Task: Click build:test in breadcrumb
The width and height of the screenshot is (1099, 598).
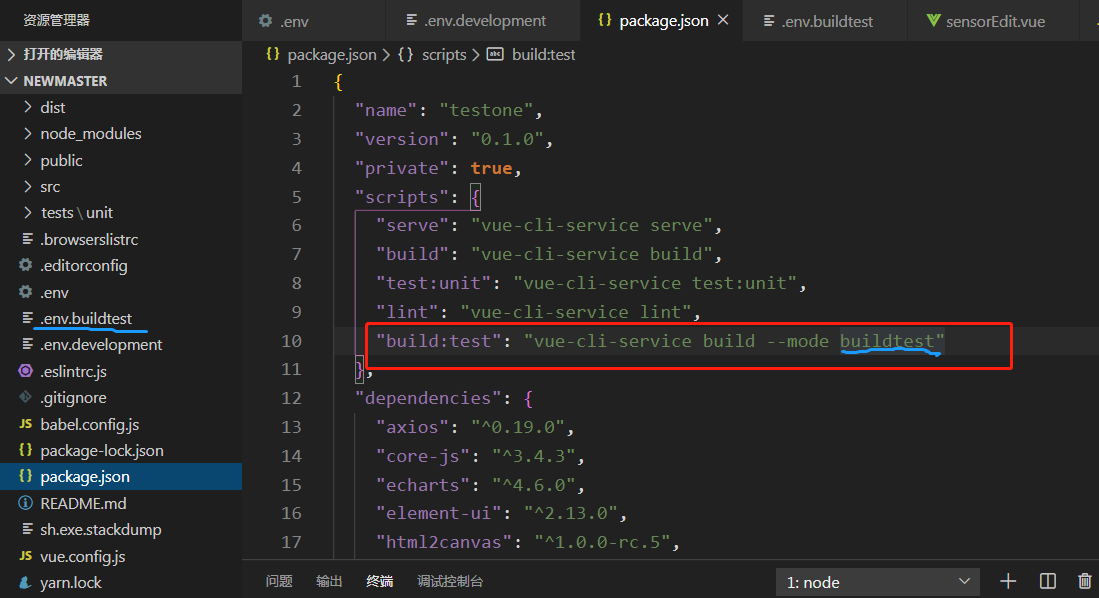Action: [543, 55]
